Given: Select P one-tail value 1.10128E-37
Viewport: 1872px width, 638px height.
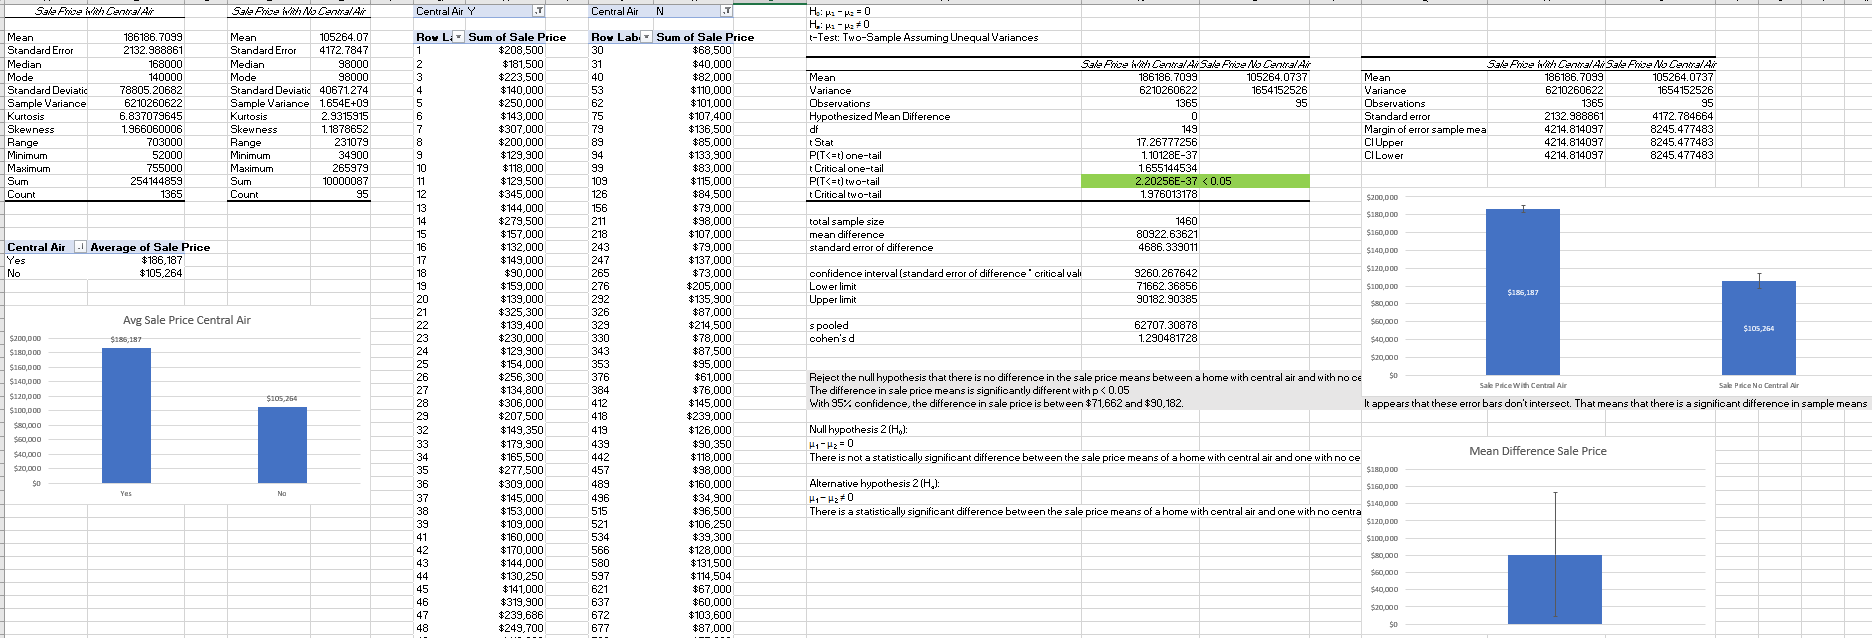Looking at the screenshot, I should [1169, 155].
